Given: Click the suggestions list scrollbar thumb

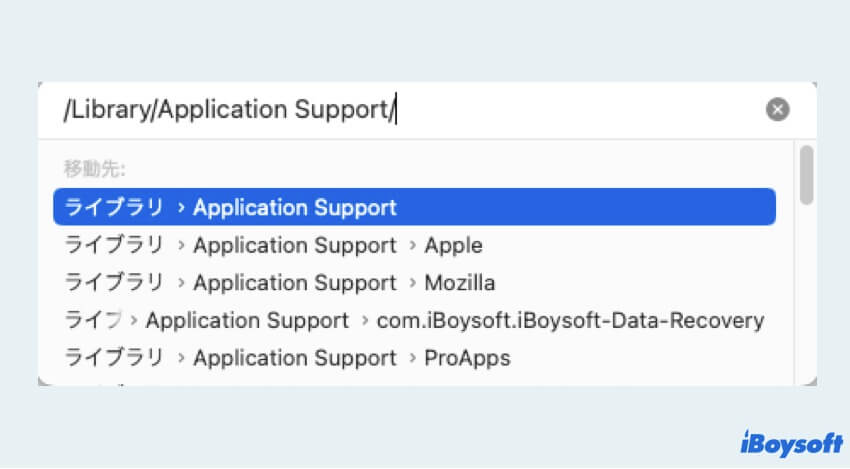Looking at the screenshot, I should tap(806, 175).
